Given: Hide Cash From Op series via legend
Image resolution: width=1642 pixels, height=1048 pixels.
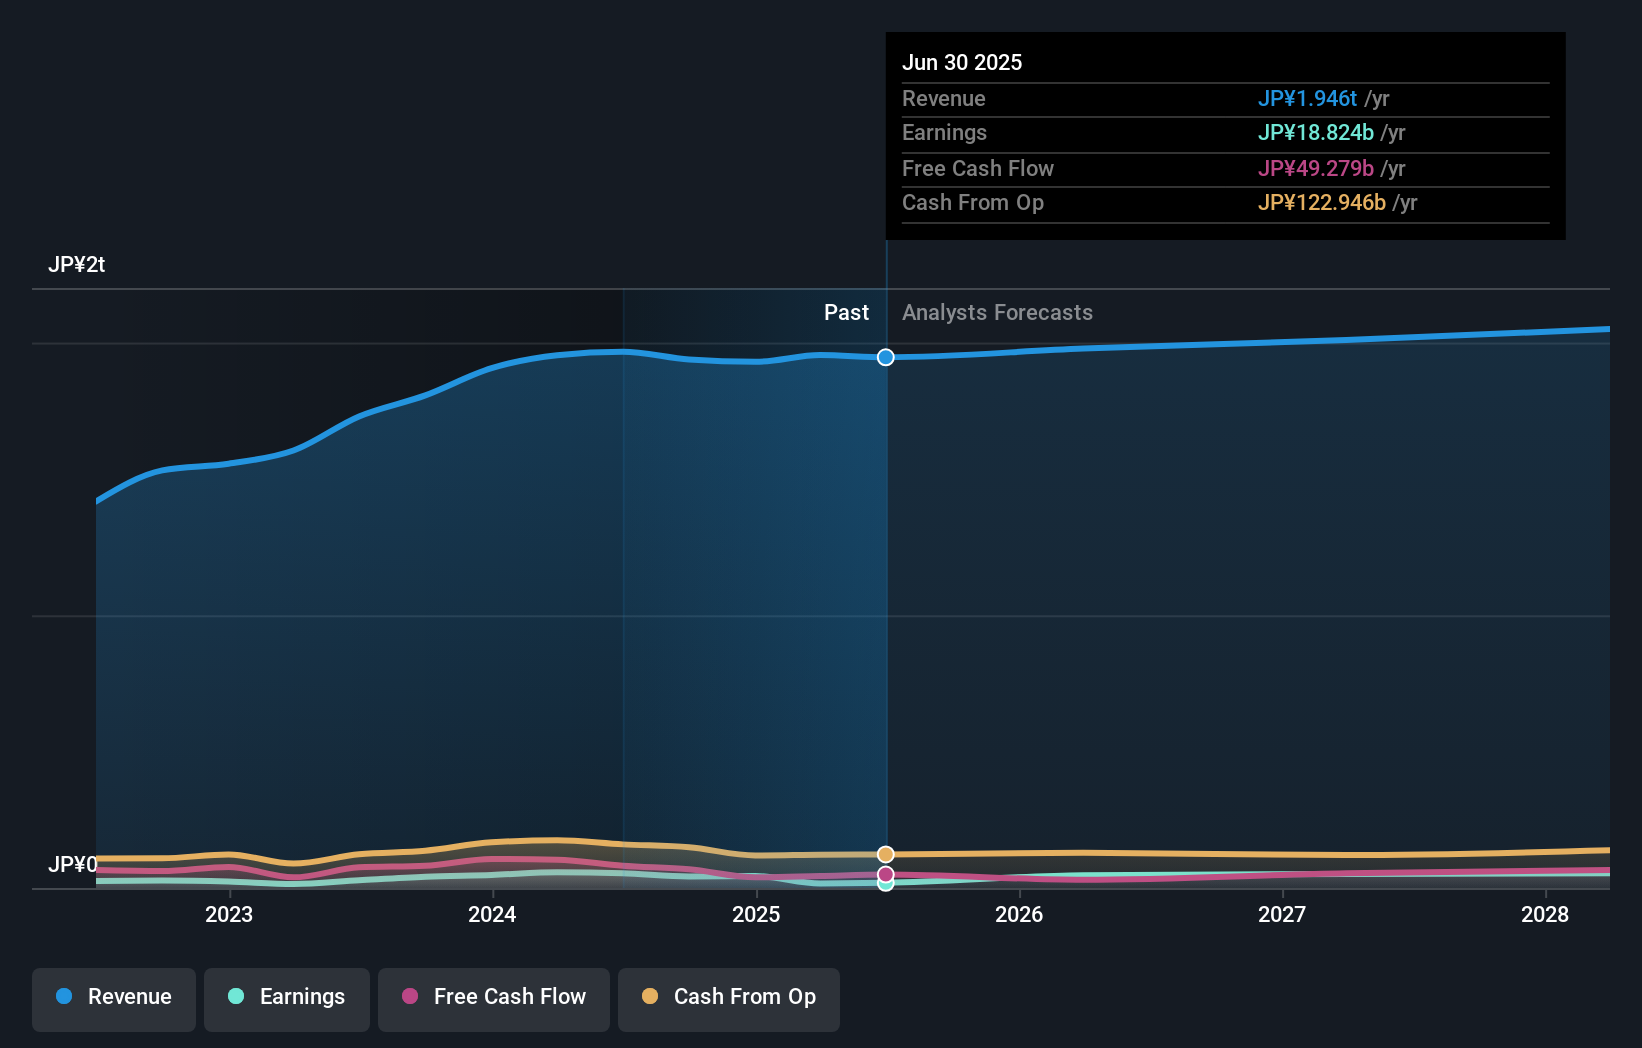Looking at the screenshot, I should [x=728, y=997].
